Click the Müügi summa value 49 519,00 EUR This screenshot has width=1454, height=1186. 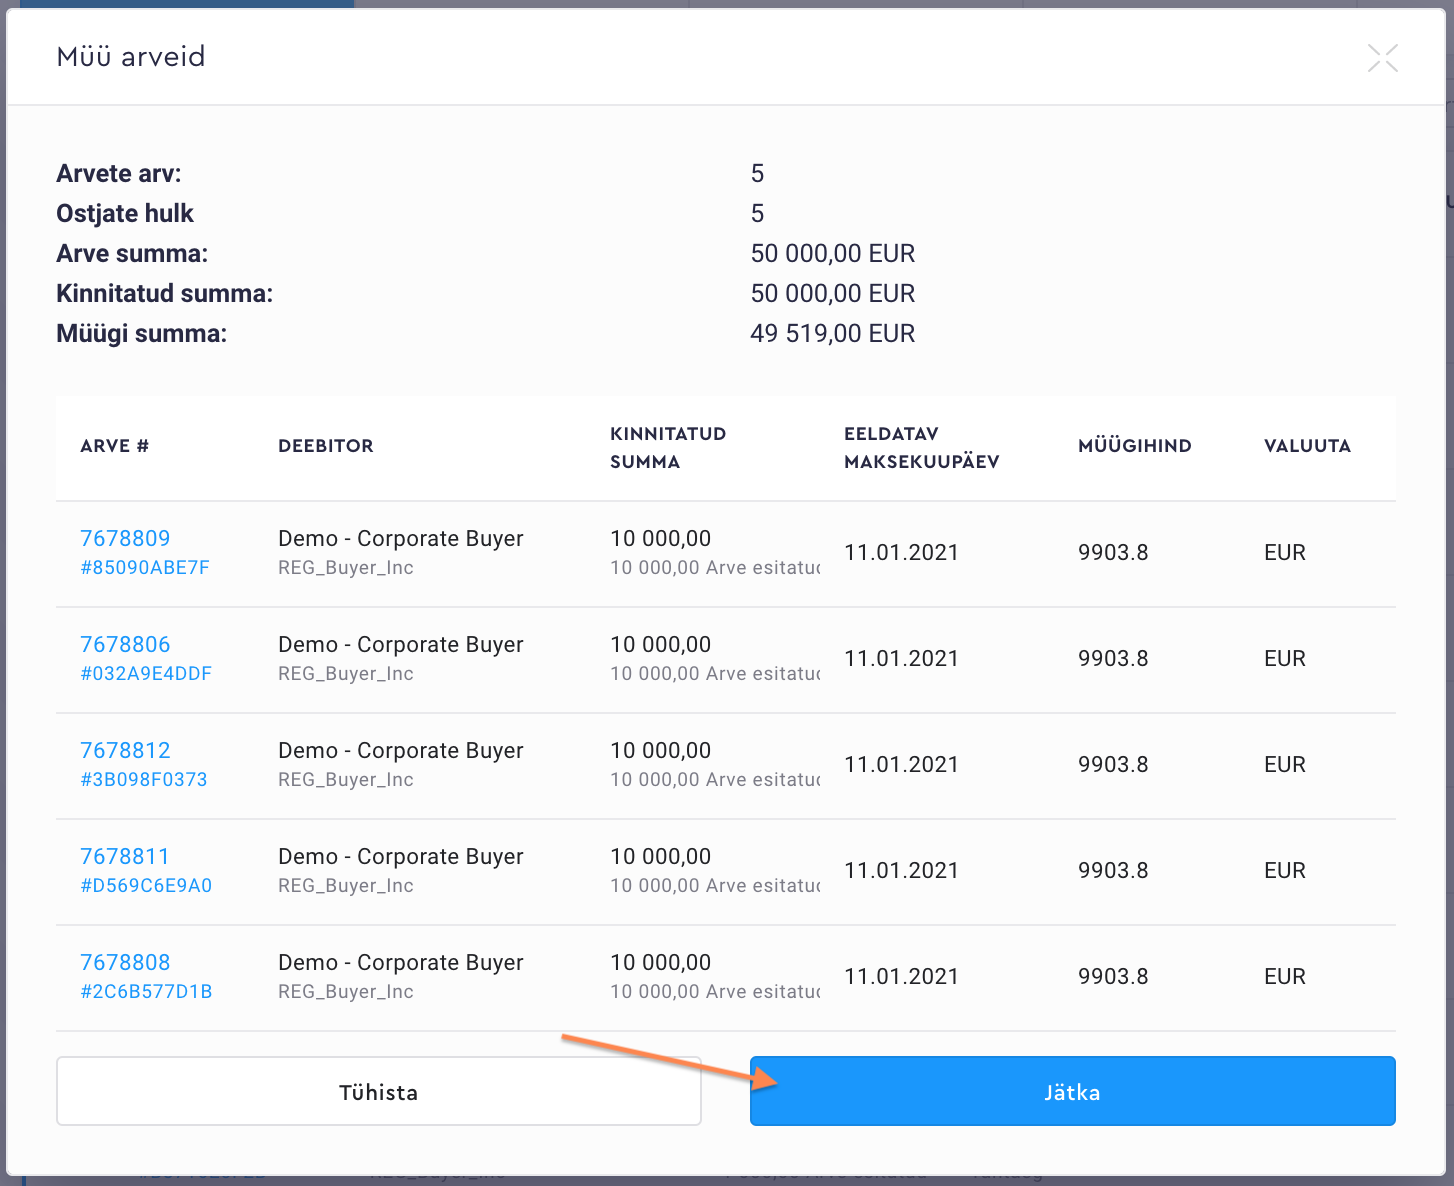point(832,334)
